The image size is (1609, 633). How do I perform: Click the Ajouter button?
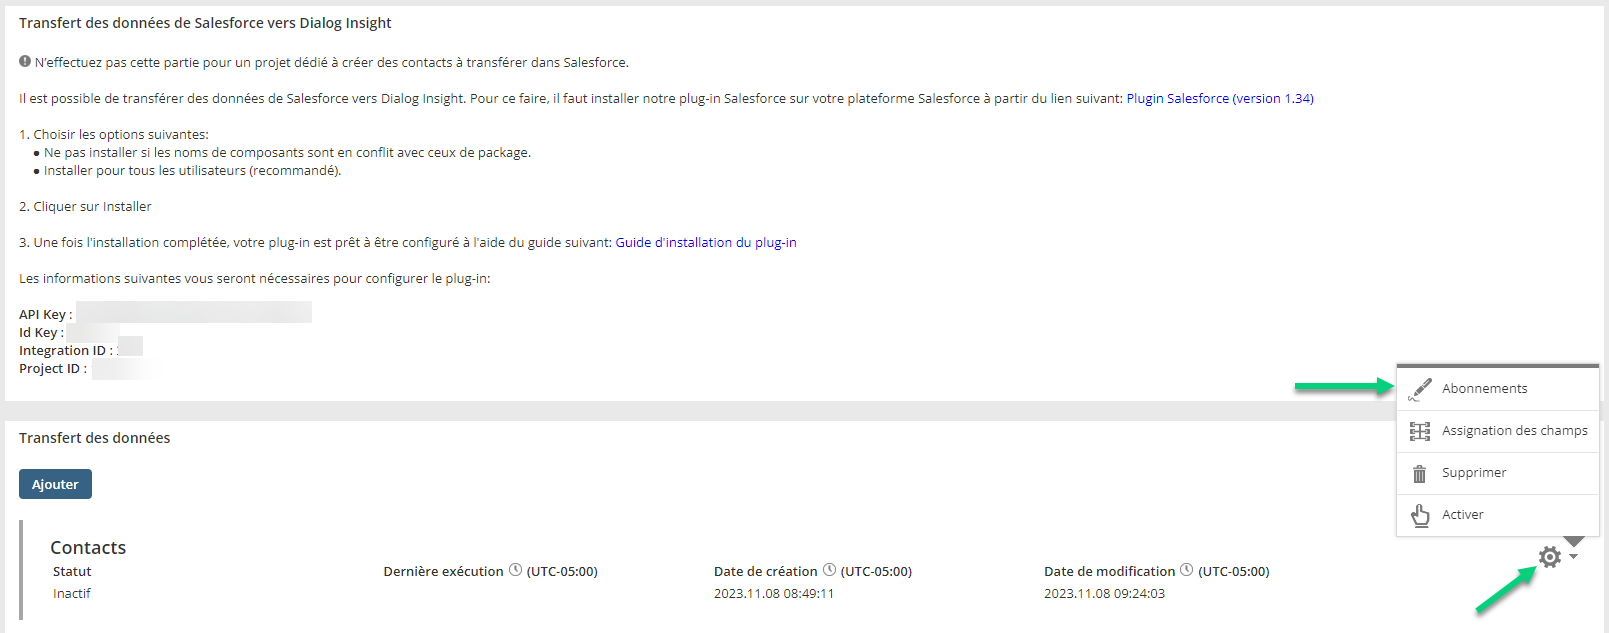click(55, 484)
